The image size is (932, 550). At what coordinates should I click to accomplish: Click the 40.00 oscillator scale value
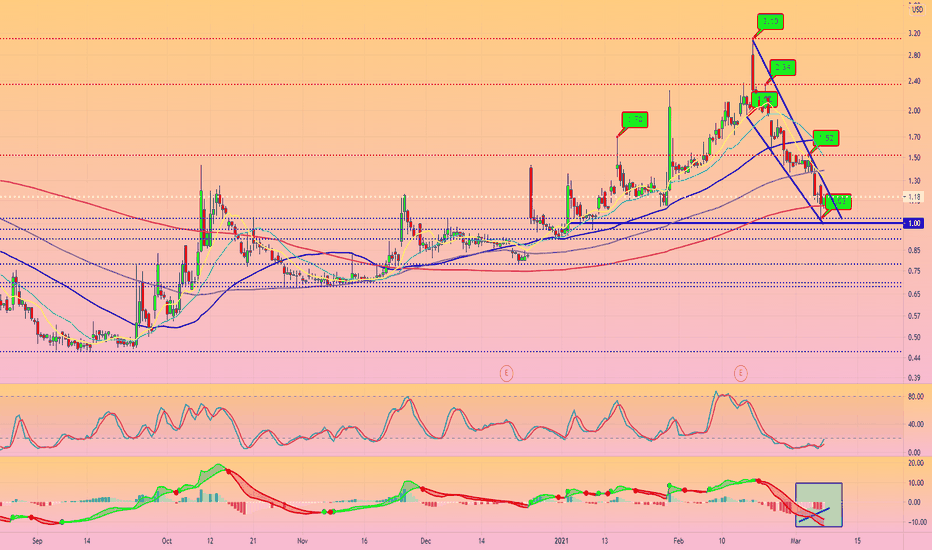coord(916,425)
